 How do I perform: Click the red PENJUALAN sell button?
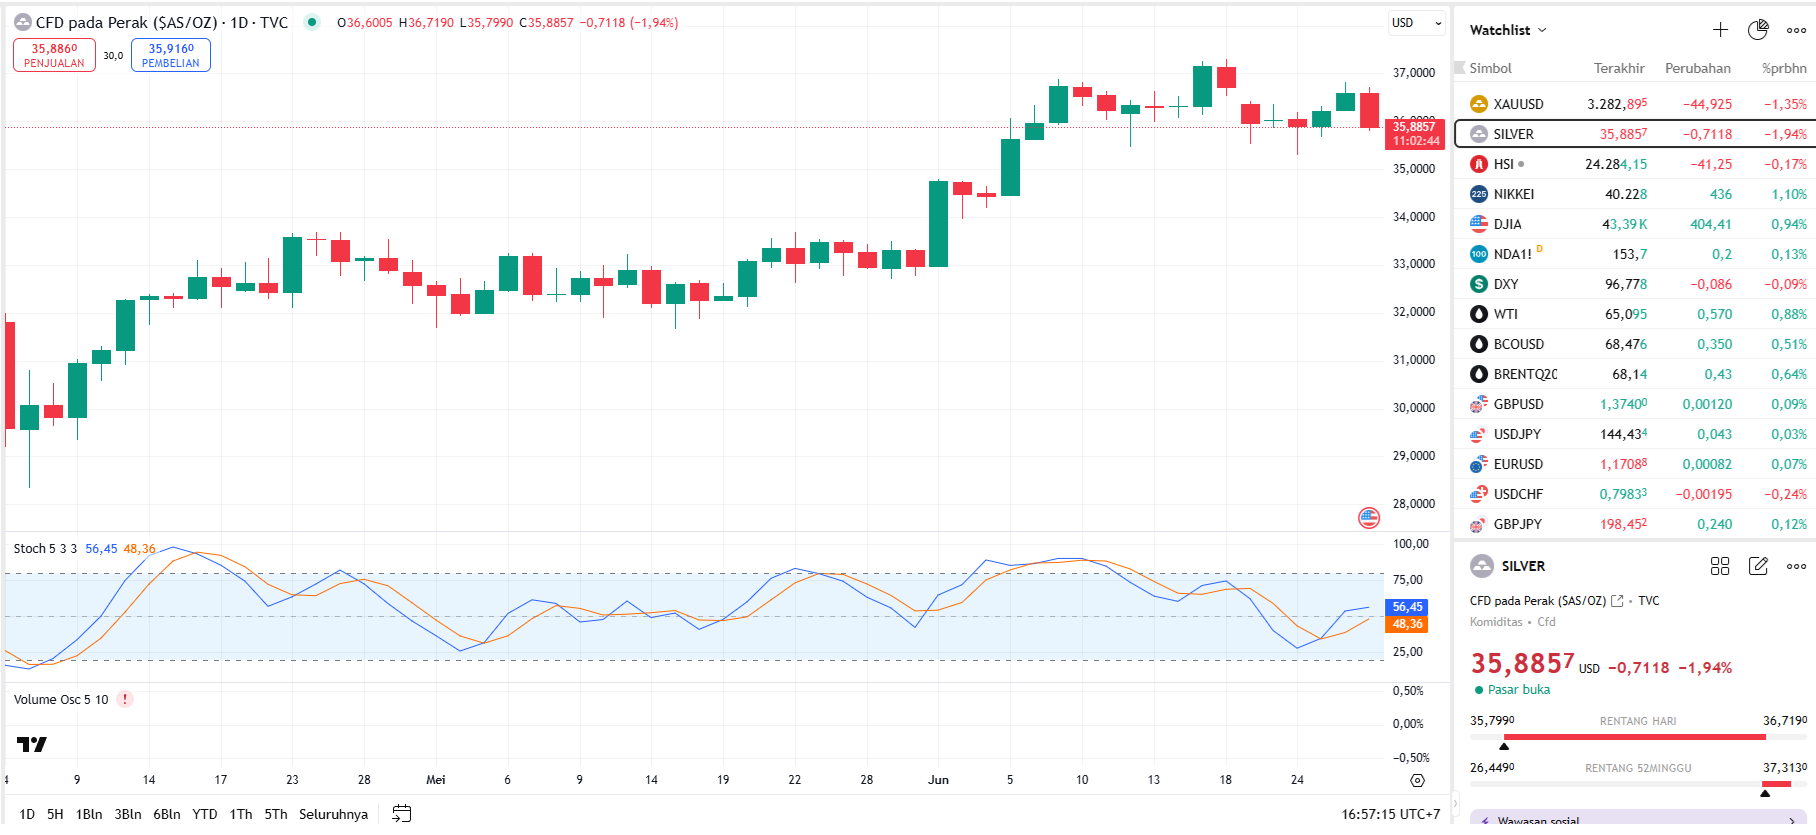coord(54,55)
